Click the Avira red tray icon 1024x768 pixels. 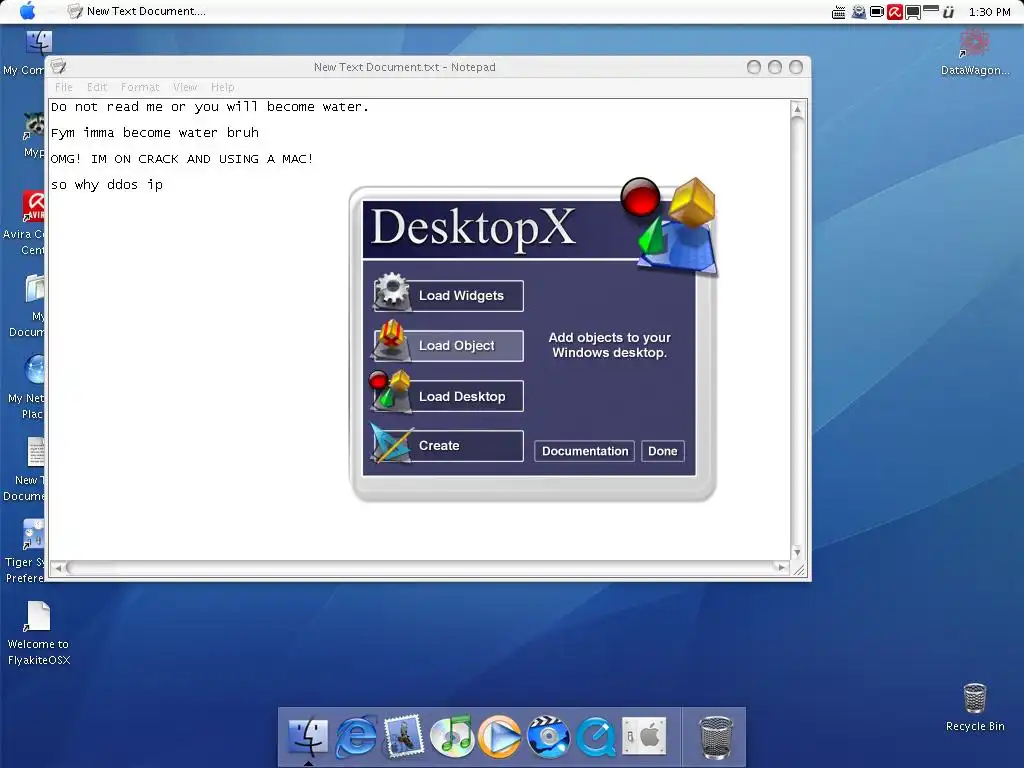coord(895,12)
